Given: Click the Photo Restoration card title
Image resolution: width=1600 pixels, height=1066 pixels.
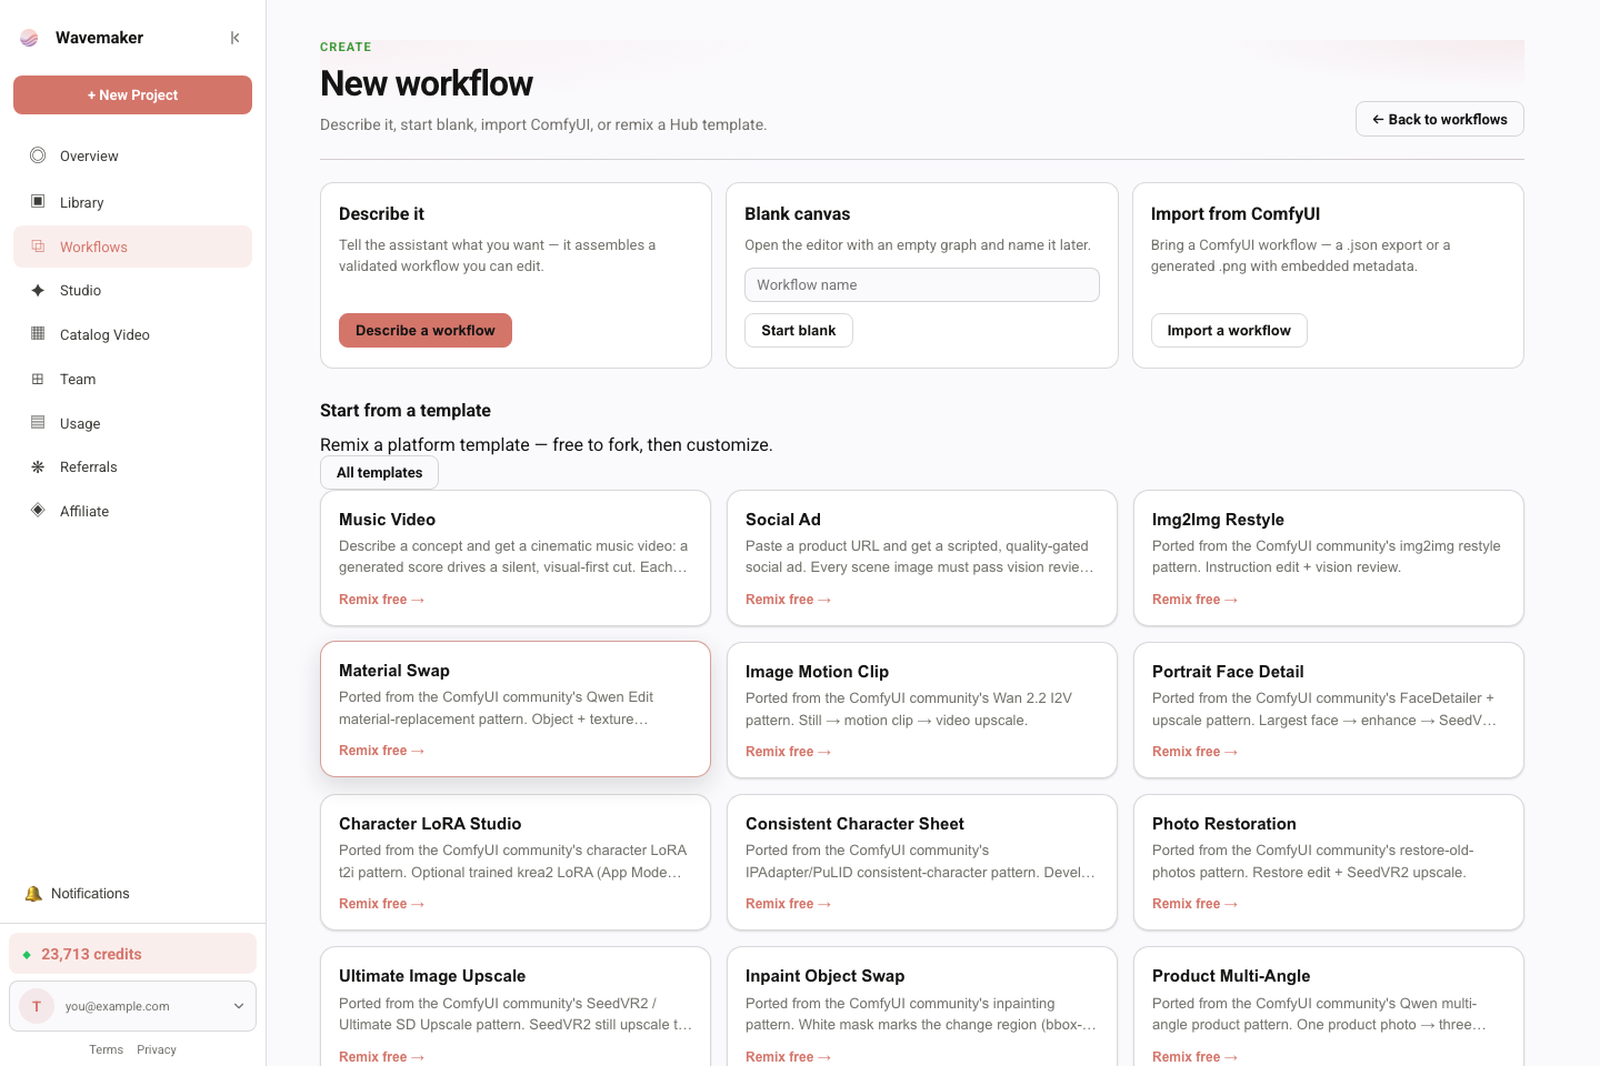Looking at the screenshot, I should 1224,823.
